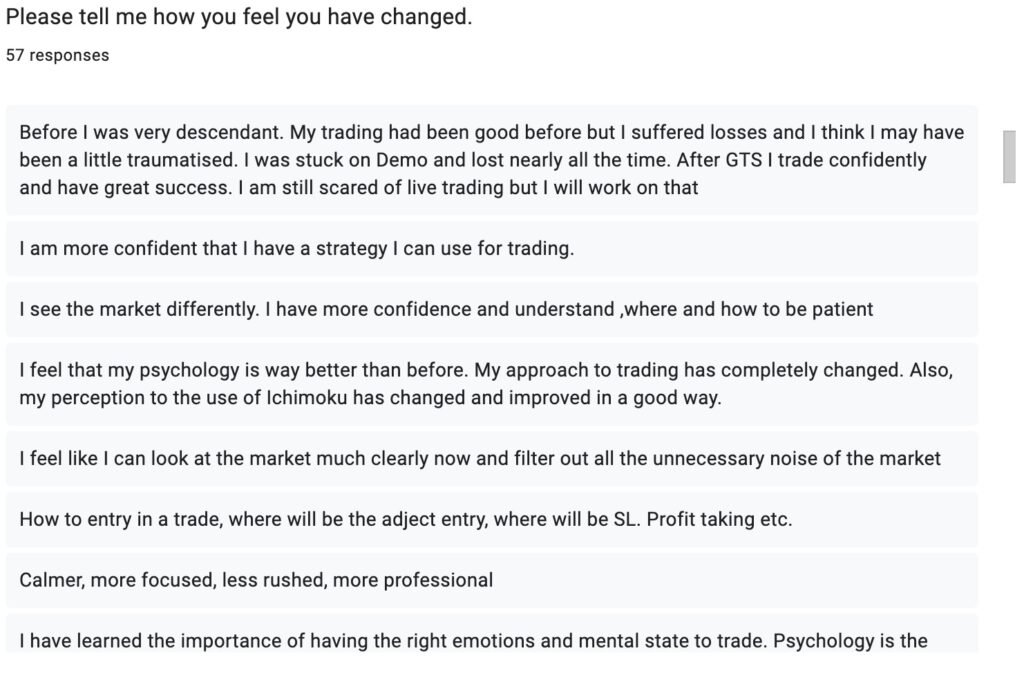1024x673 pixels.
Task: Select the 'I am more confident' response
Action: 492,249
